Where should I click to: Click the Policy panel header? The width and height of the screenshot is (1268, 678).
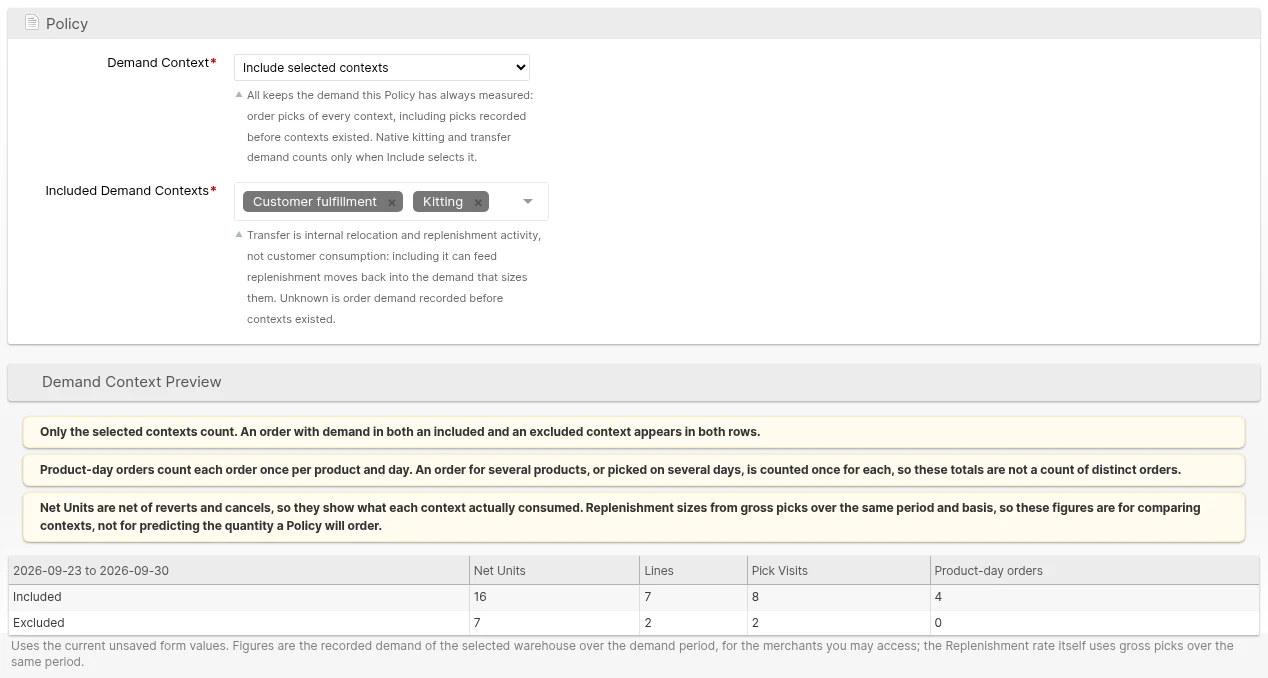634,23
